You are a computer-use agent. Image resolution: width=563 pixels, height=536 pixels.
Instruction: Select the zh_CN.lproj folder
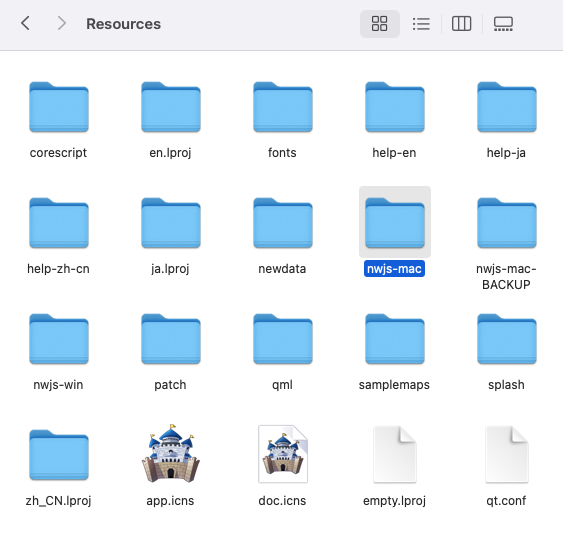click(x=59, y=455)
